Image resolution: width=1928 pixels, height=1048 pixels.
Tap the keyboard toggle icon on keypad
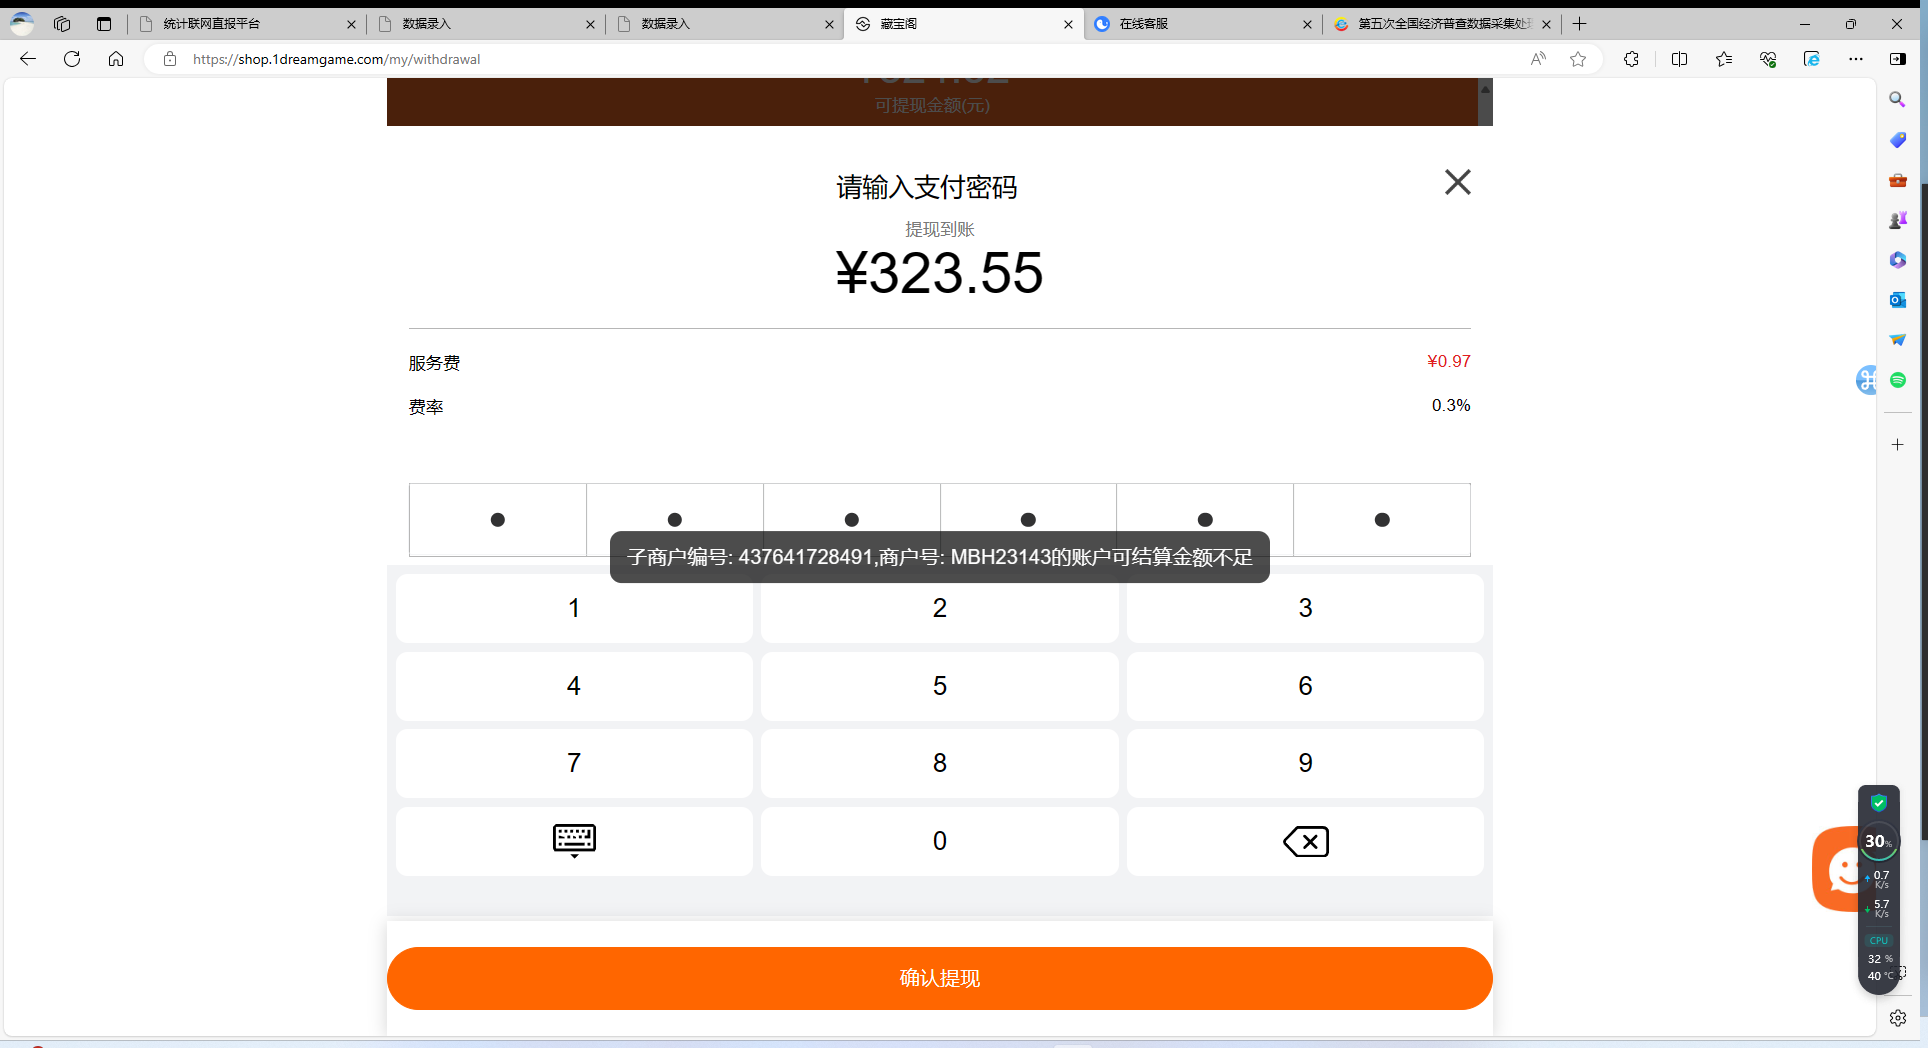coord(574,841)
